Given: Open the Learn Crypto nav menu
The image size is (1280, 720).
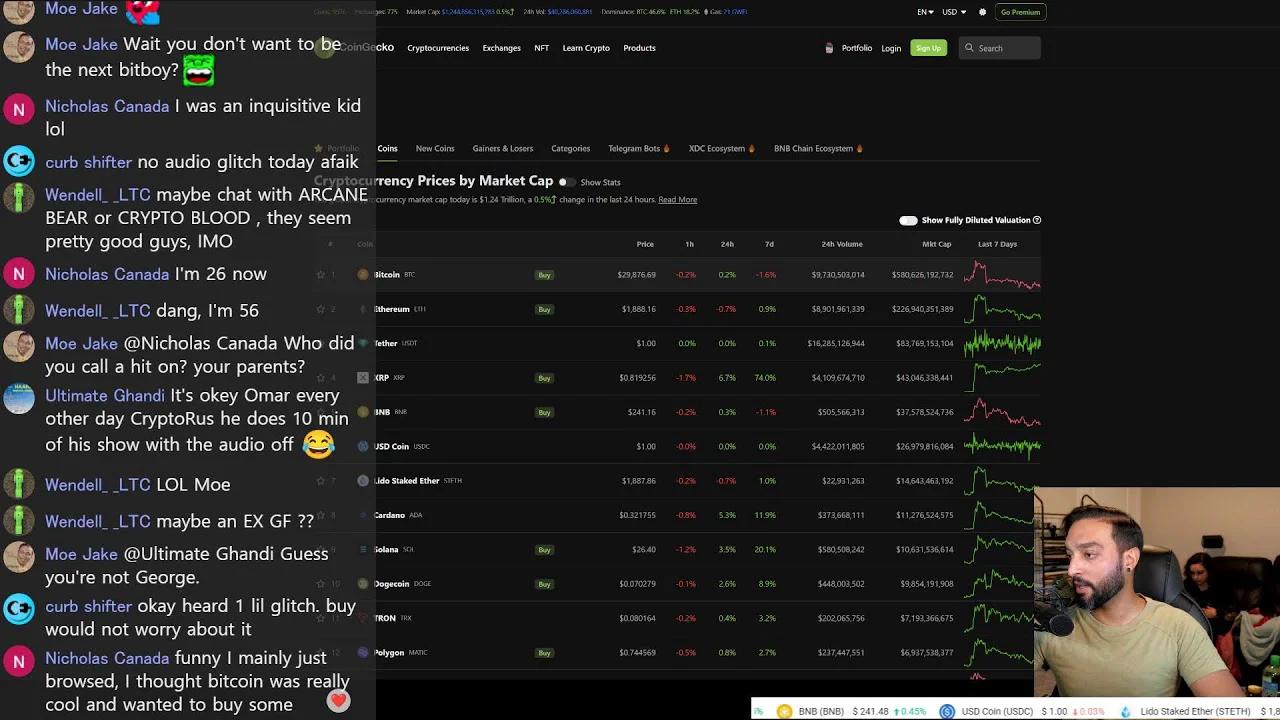Looking at the screenshot, I should click(586, 48).
